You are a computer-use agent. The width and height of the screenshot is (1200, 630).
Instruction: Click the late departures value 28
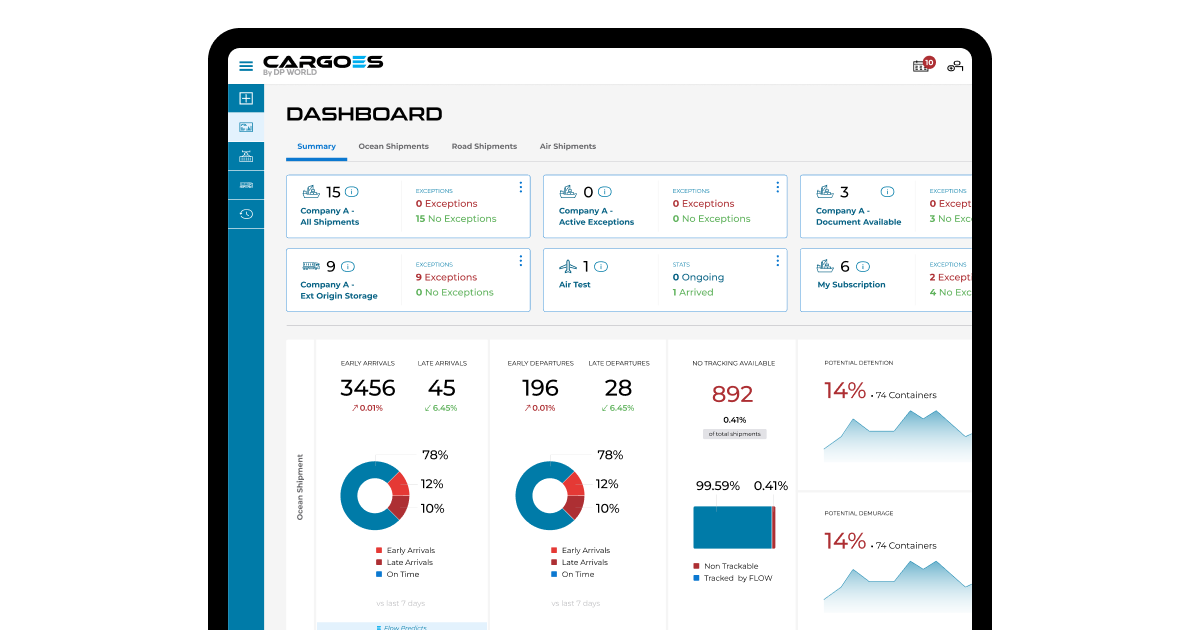click(x=618, y=388)
